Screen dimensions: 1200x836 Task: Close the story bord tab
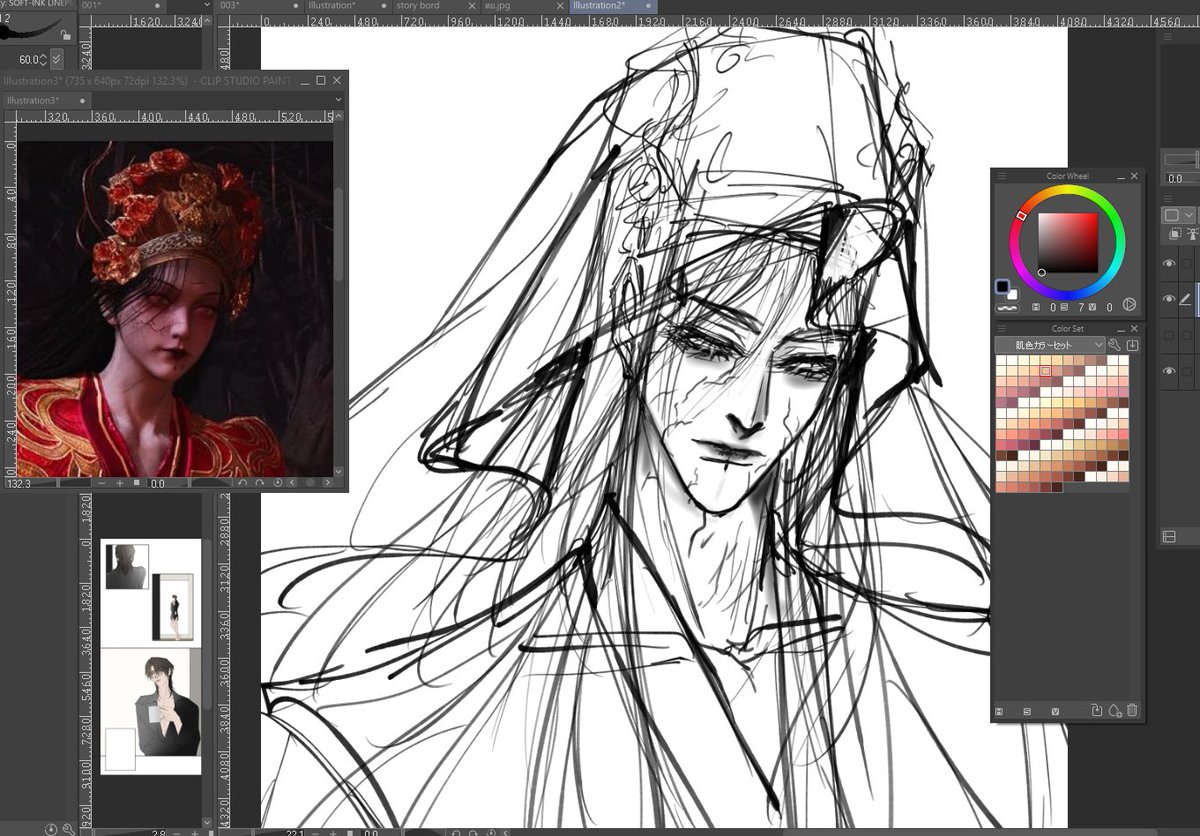click(x=471, y=5)
